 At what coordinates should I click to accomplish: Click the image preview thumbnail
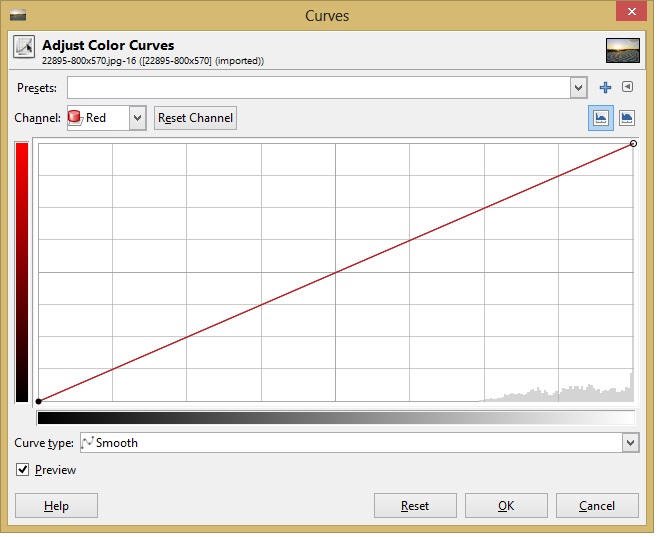point(622,50)
